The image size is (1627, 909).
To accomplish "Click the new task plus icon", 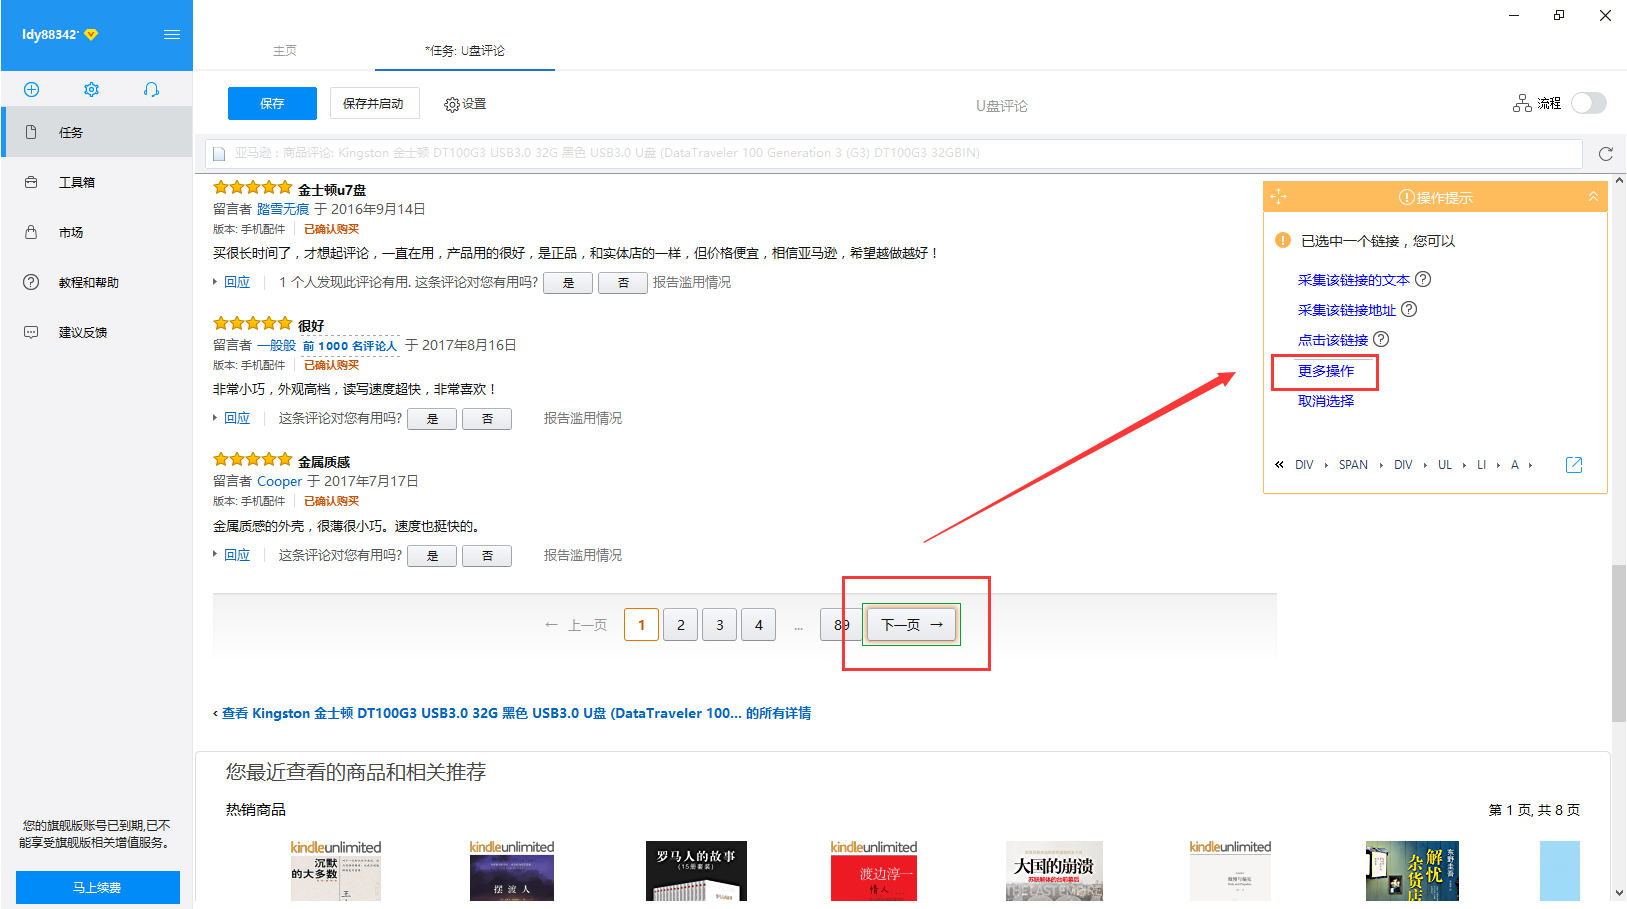I will coord(31,89).
